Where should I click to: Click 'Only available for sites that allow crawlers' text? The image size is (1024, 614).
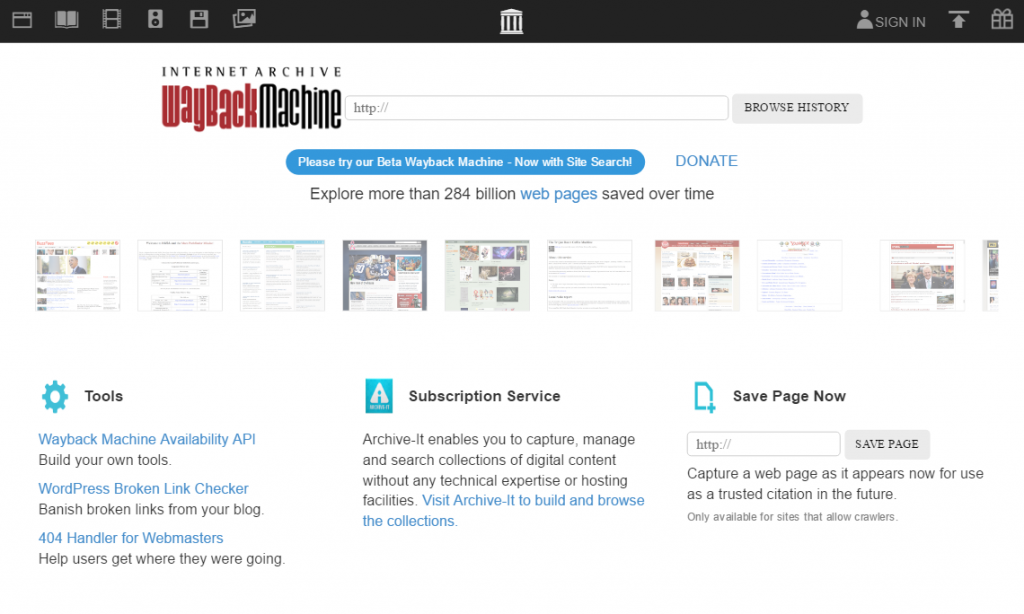pyautogui.click(x=792, y=517)
